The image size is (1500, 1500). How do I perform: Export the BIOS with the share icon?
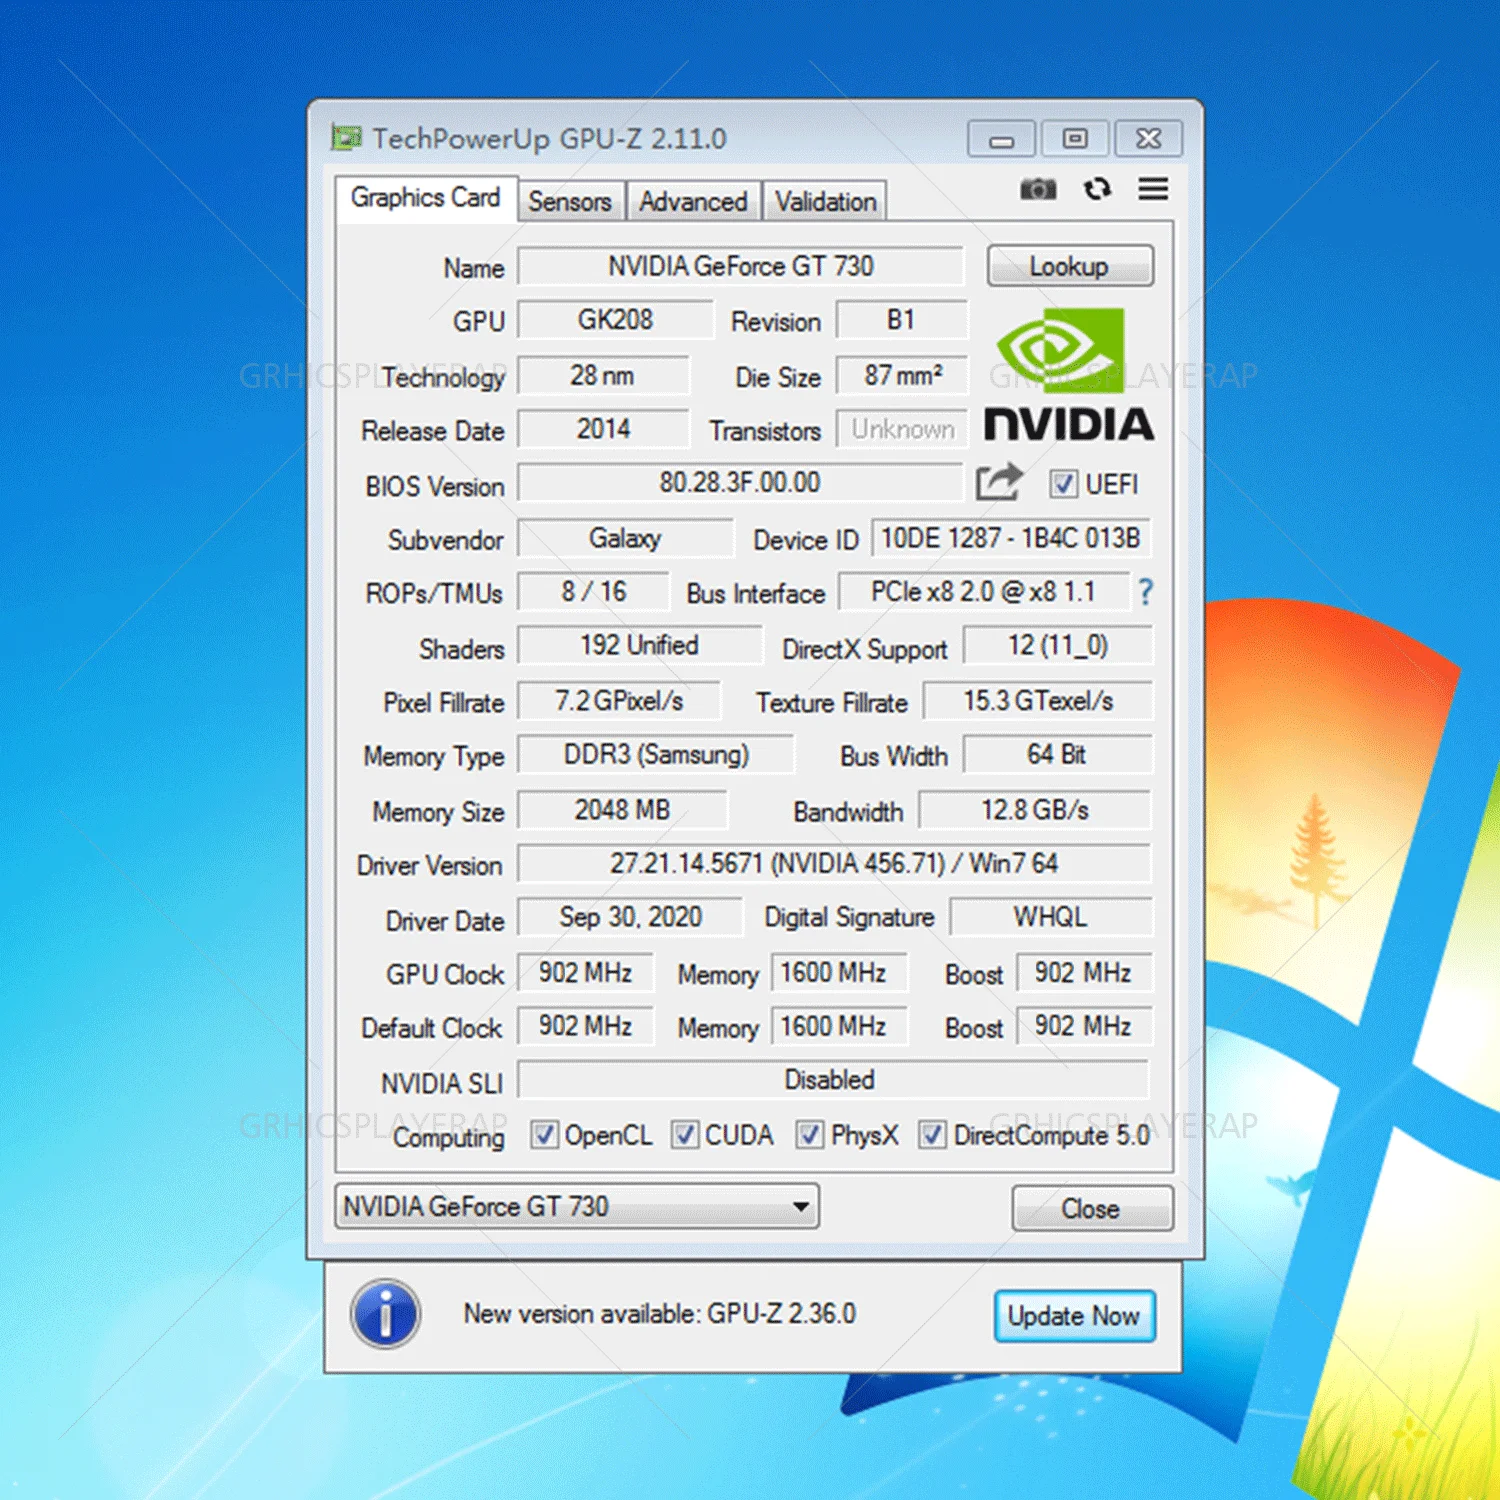[997, 483]
